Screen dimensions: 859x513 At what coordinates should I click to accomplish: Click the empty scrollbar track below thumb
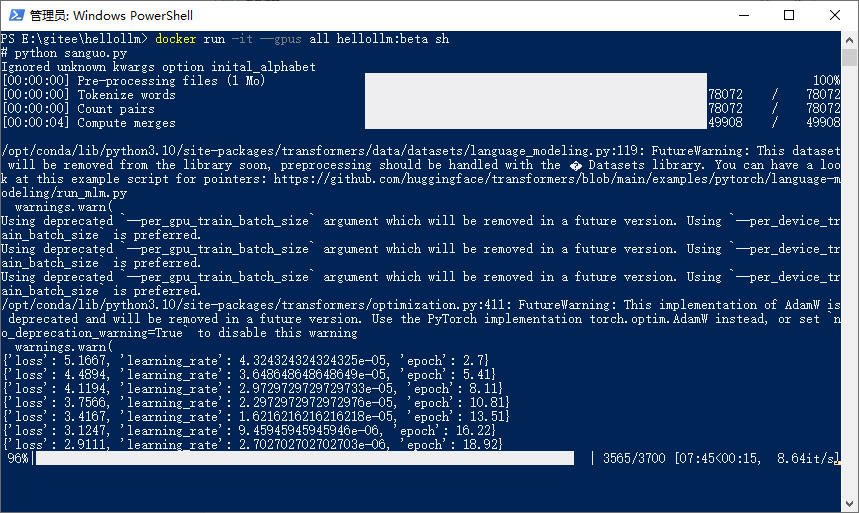[849, 281]
